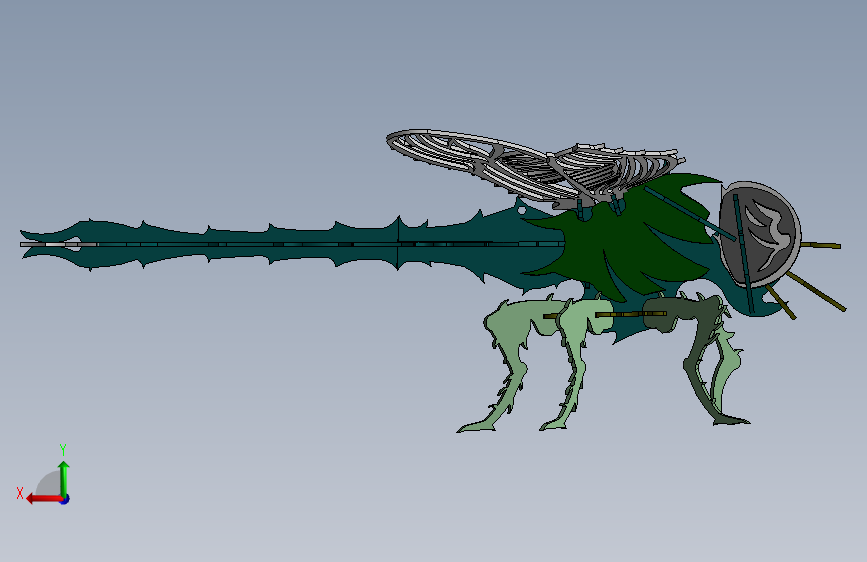Click the small round hole near the wing base
867x562 pixels.
[x=521, y=210]
